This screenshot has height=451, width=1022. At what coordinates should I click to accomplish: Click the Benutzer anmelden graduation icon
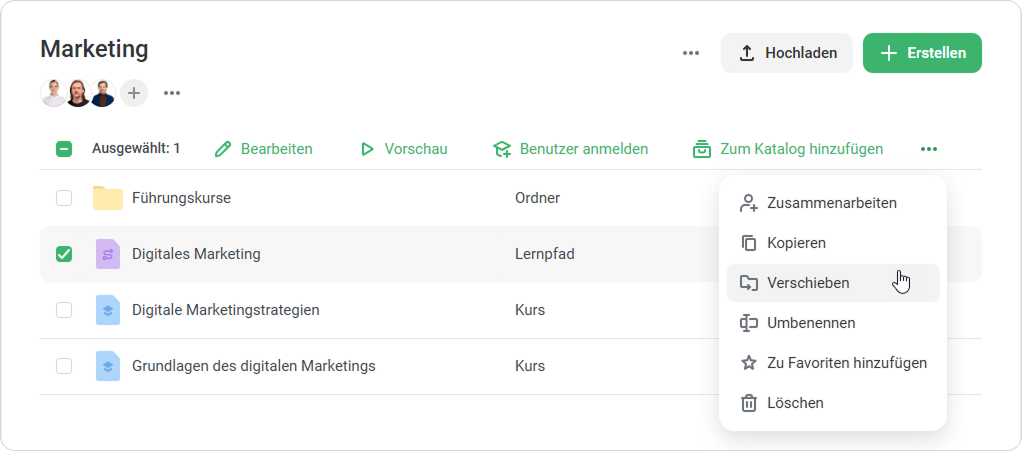tap(502, 149)
